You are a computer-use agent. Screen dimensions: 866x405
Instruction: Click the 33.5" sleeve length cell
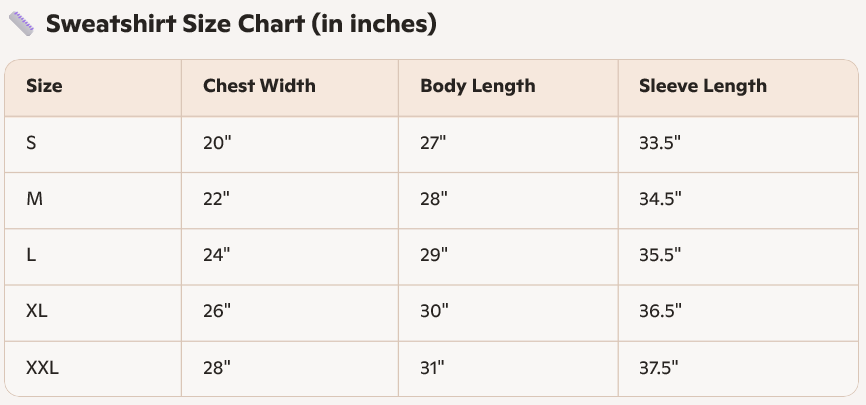(659, 143)
